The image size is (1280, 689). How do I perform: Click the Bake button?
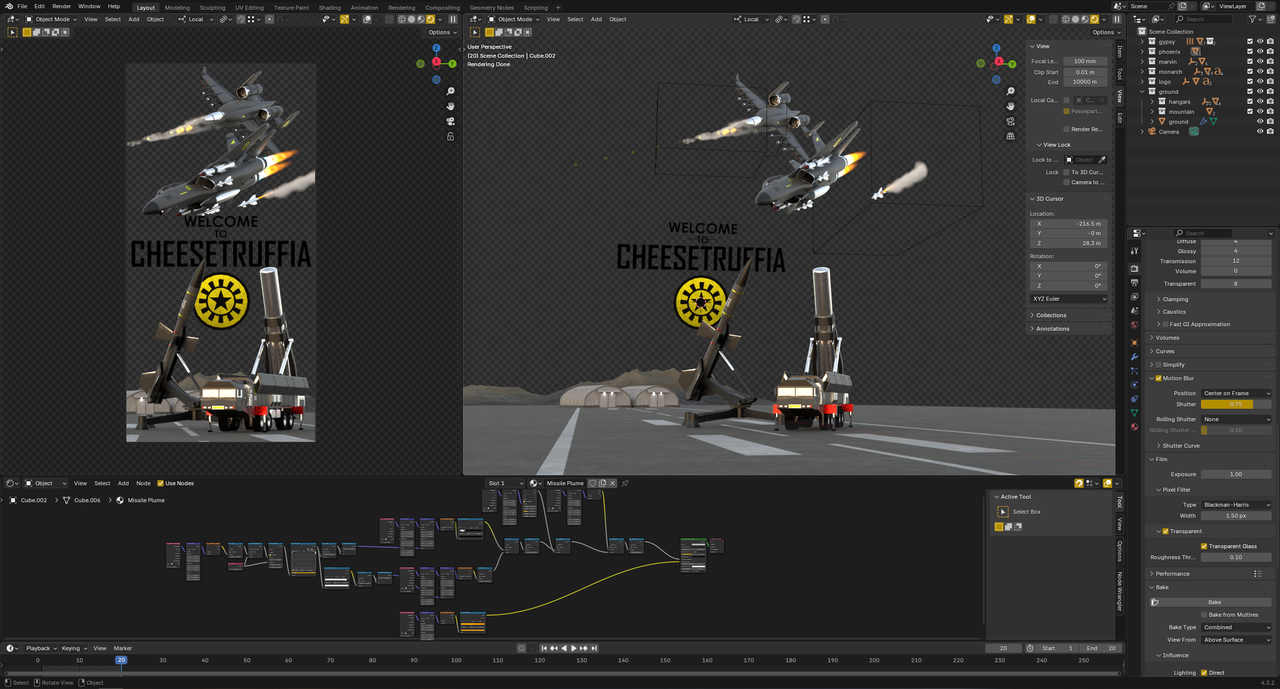(1214, 602)
